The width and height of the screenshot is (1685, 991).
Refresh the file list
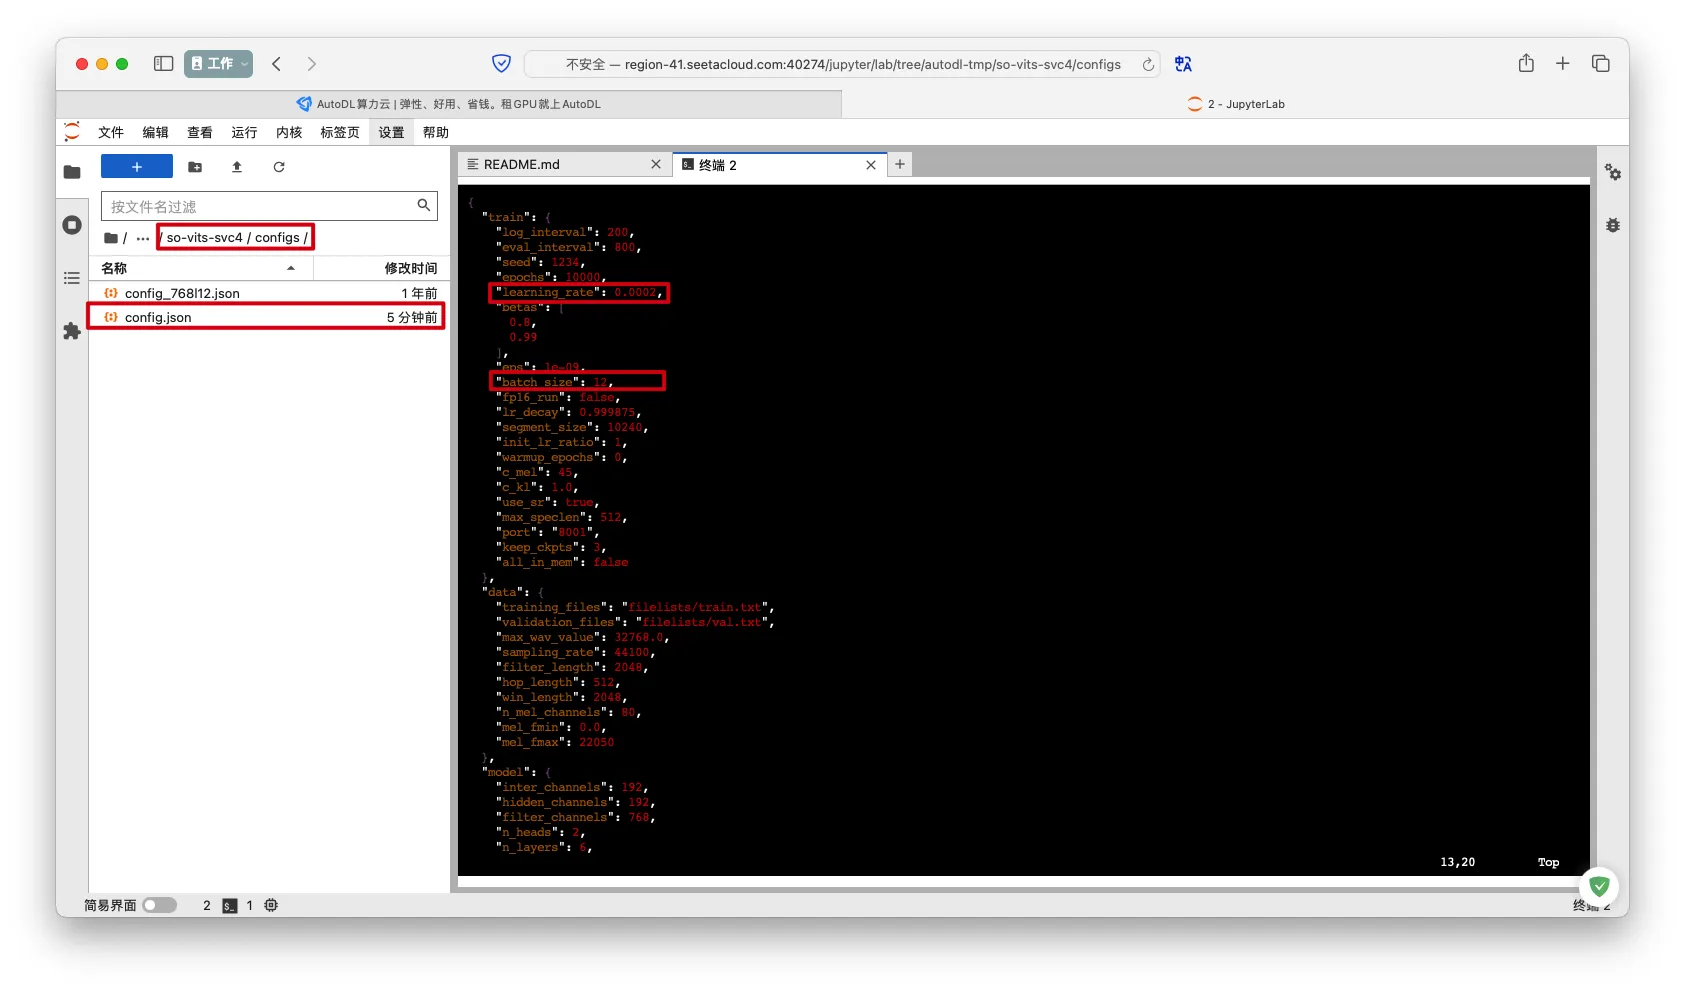pos(279,167)
